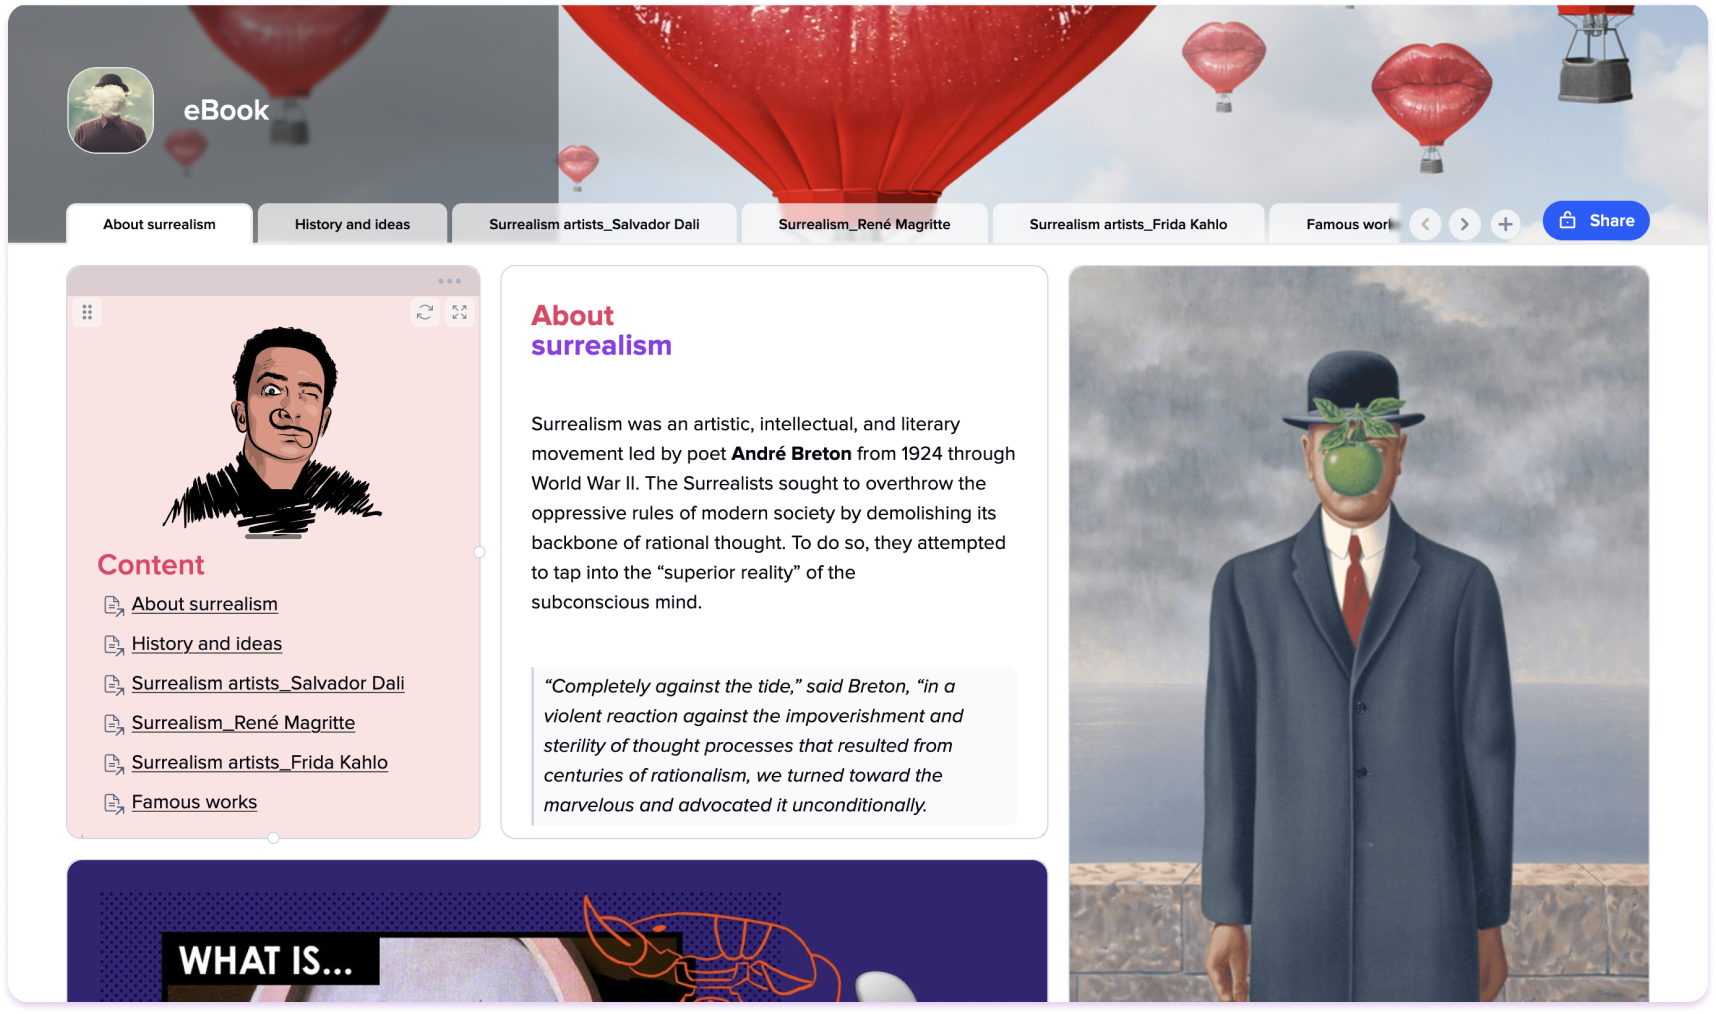The width and height of the screenshot is (1716, 1014).
Task: Click the Salvador Dali illustration
Action: tap(273, 432)
